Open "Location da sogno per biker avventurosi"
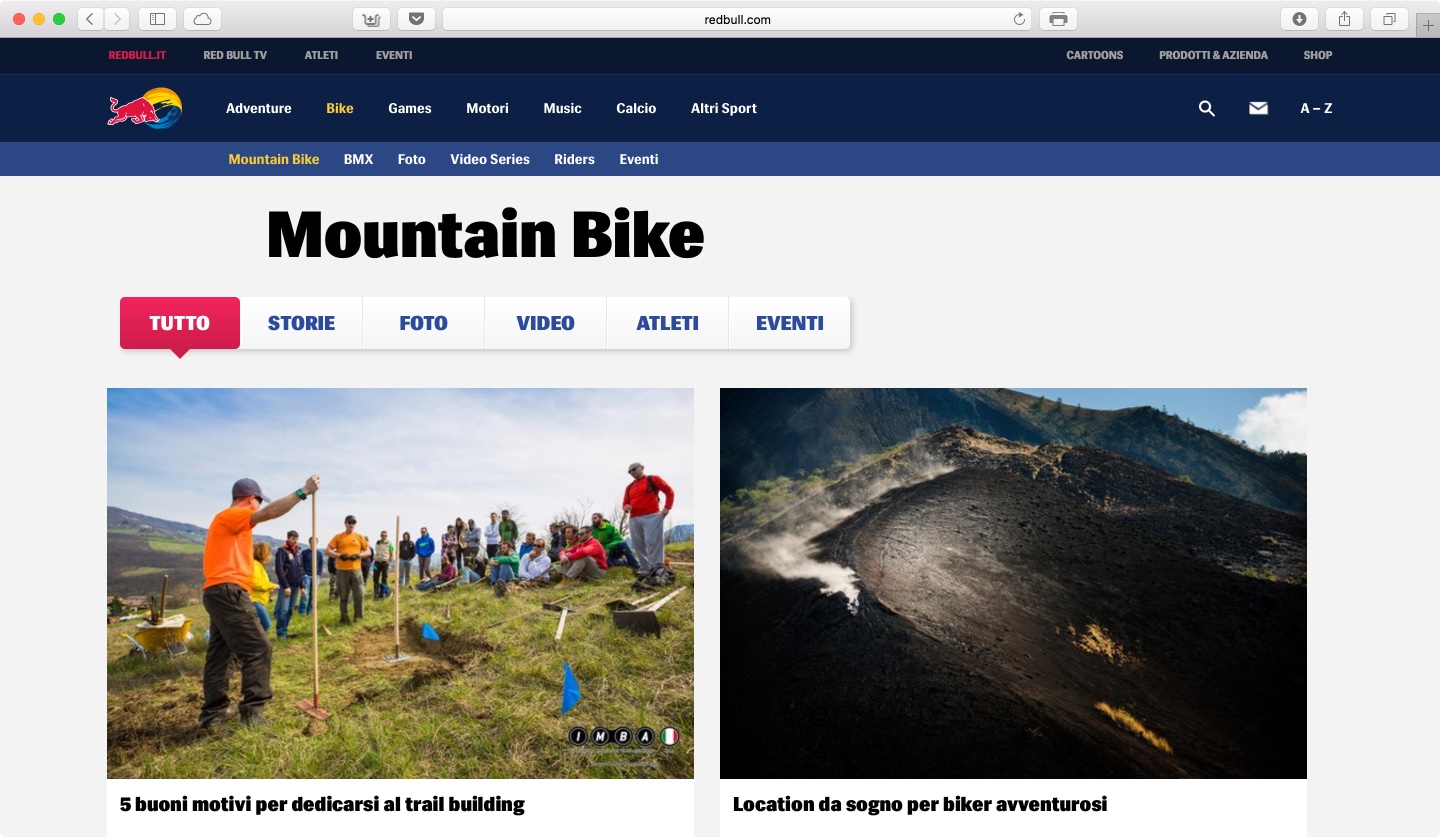The width and height of the screenshot is (1440, 837). click(920, 804)
